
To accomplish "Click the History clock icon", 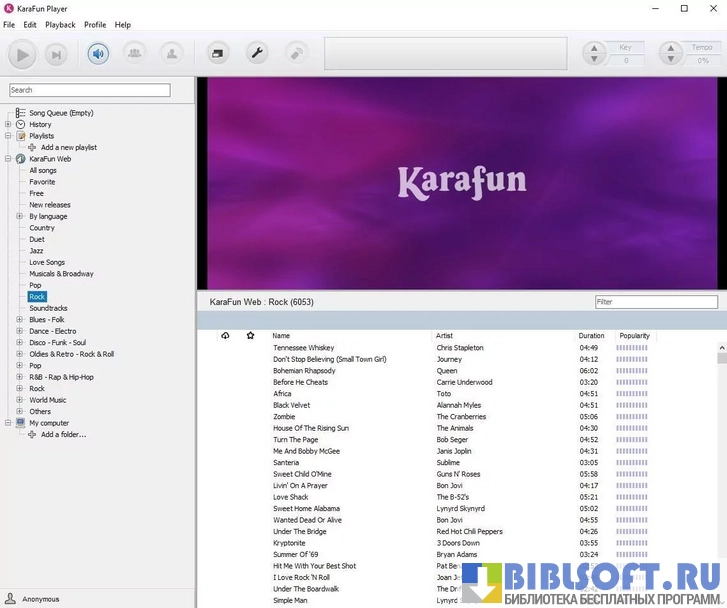I will [21, 125].
